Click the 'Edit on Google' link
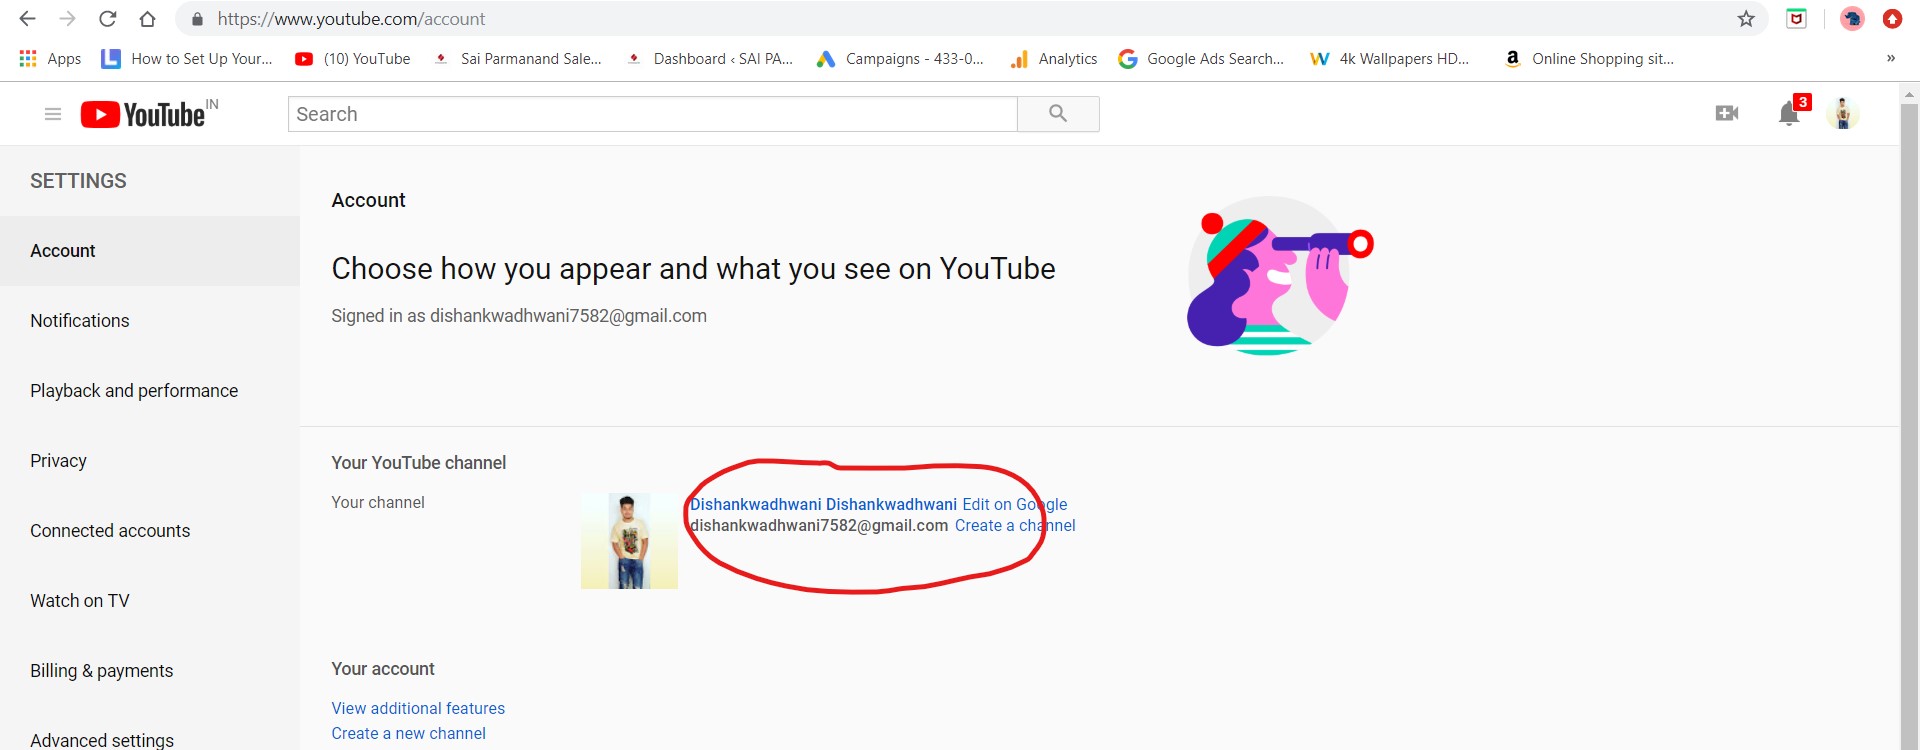Image resolution: width=1920 pixels, height=750 pixels. coord(1015,505)
